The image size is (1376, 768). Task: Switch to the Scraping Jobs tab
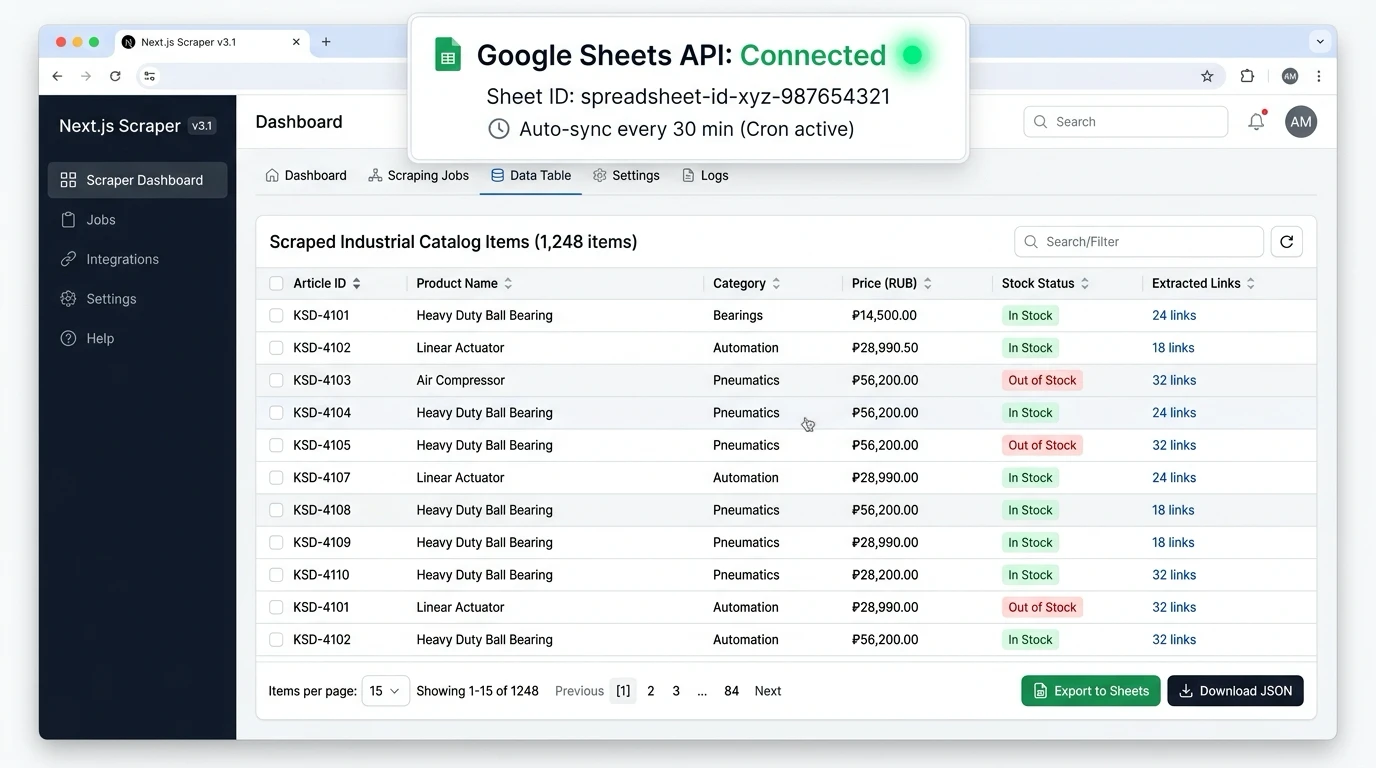418,175
